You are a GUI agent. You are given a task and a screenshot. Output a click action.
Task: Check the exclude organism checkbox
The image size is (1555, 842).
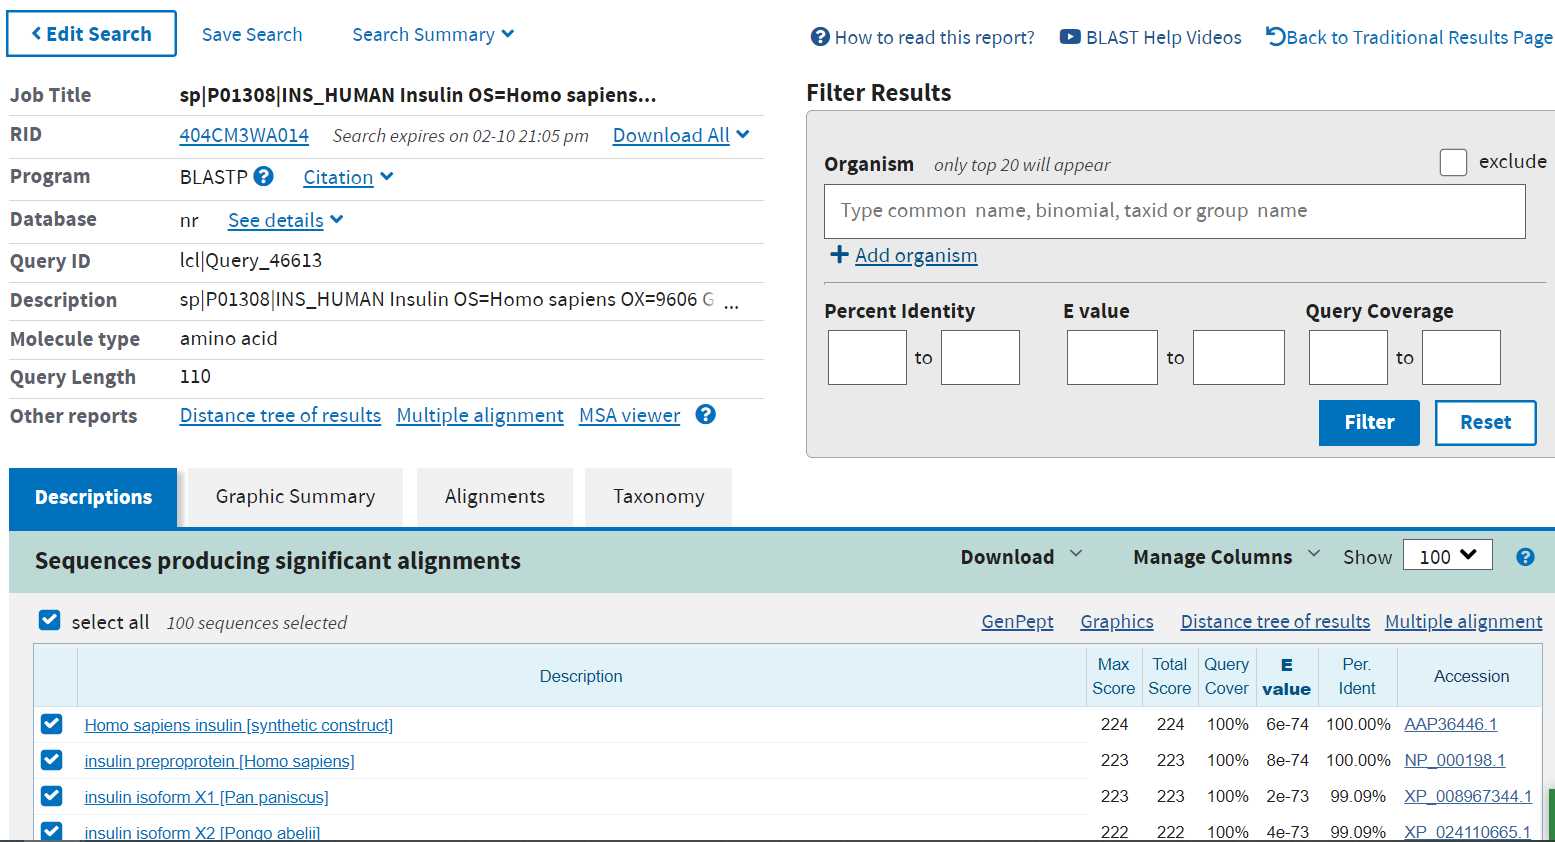click(1453, 162)
